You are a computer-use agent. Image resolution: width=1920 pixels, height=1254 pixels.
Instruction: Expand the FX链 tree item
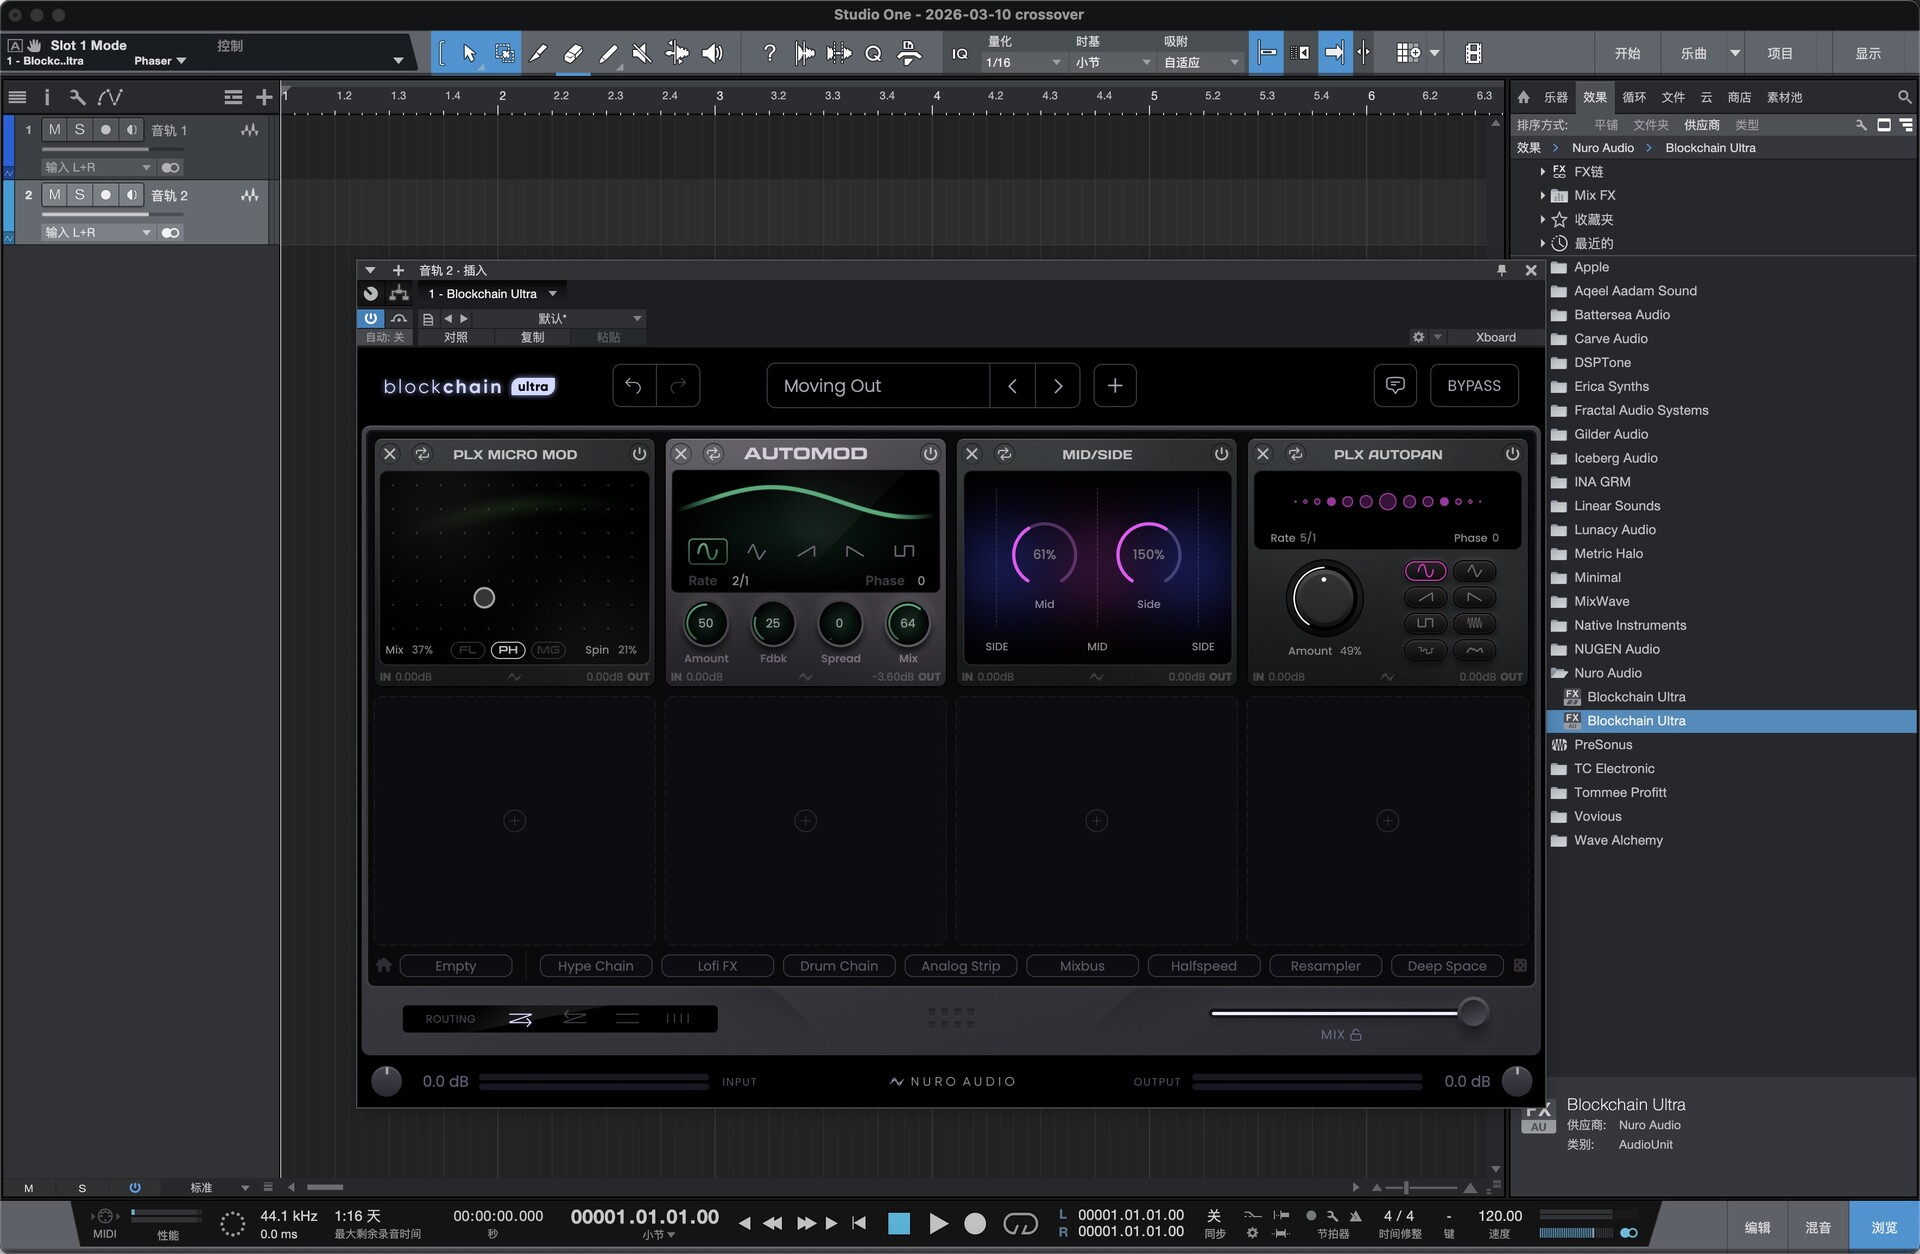pos(1543,172)
